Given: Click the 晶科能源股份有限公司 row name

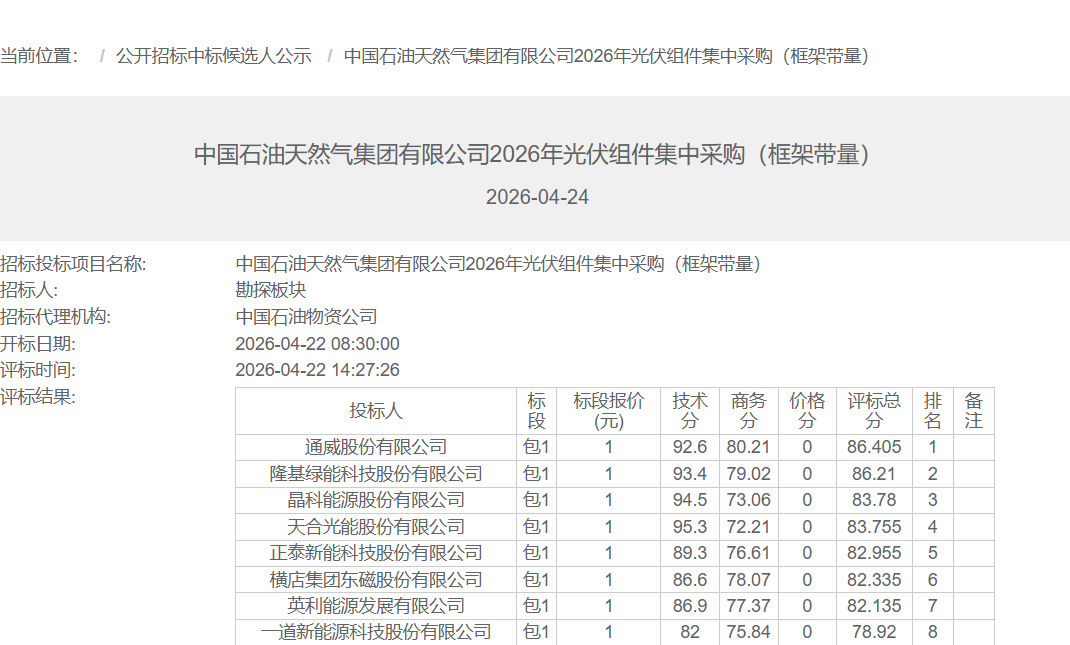Looking at the screenshot, I should 375,500.
